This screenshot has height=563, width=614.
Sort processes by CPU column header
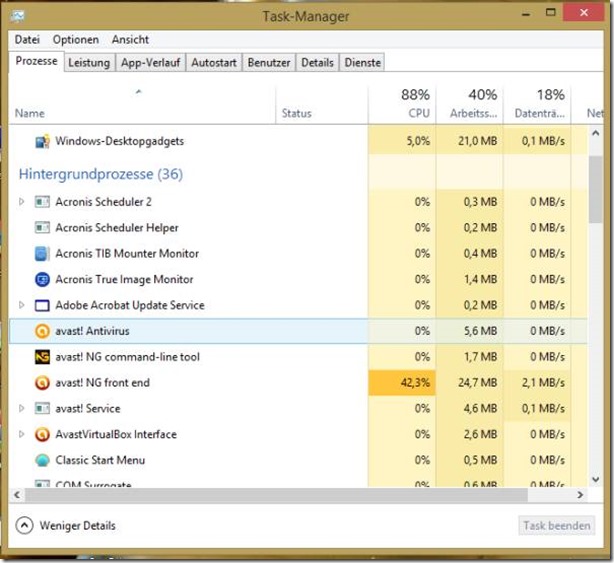pyautogui.click(x=402, y=104)
